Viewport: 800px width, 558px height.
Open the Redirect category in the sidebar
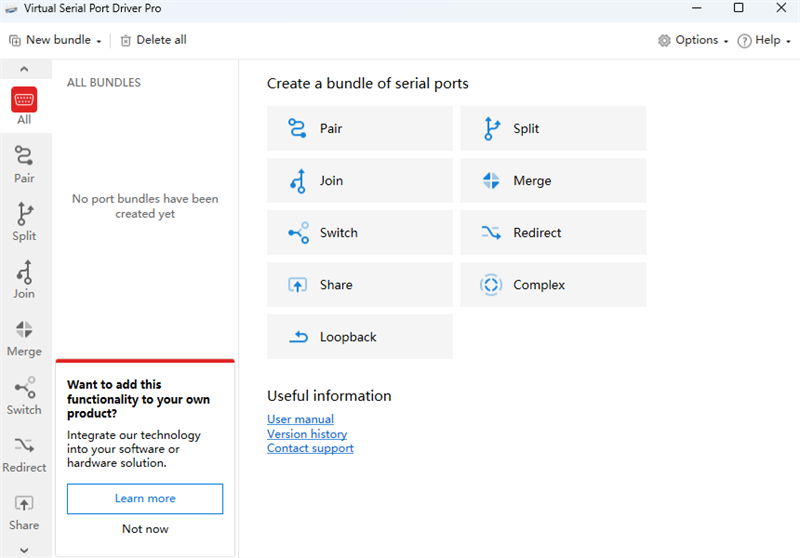(x=24, y=453)
